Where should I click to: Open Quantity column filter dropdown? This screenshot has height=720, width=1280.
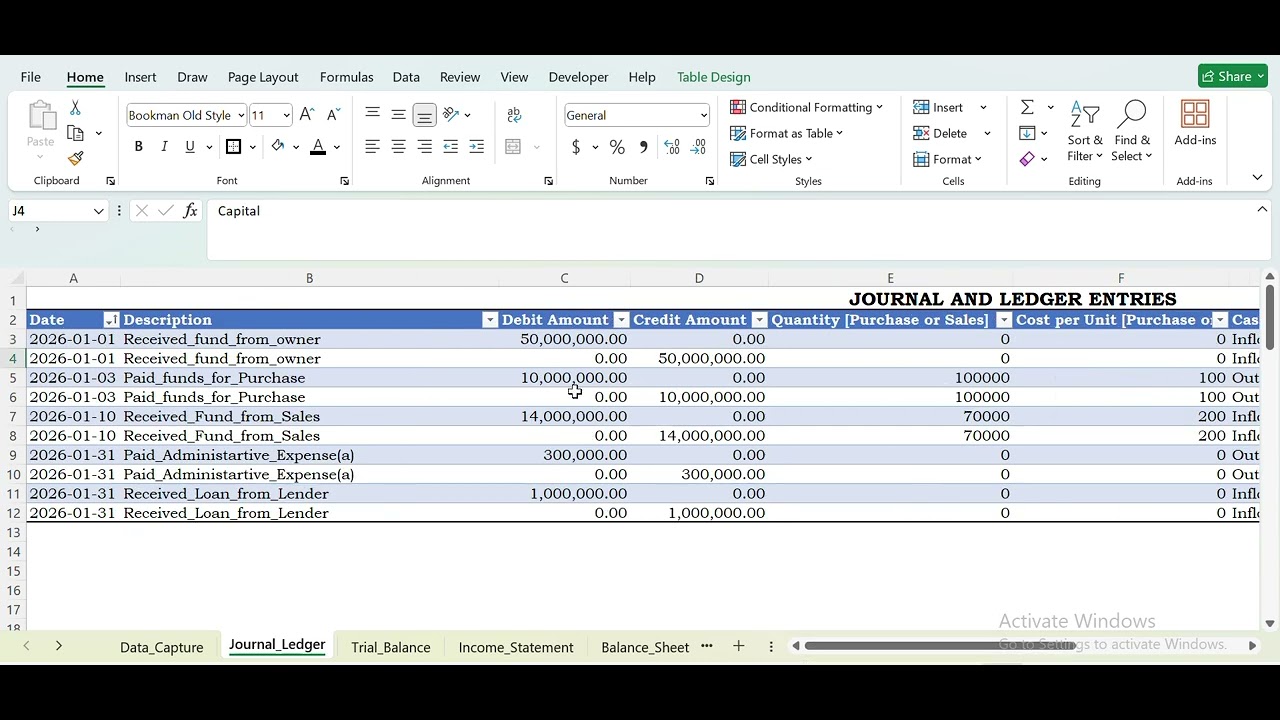click(x=1003, y=320)
